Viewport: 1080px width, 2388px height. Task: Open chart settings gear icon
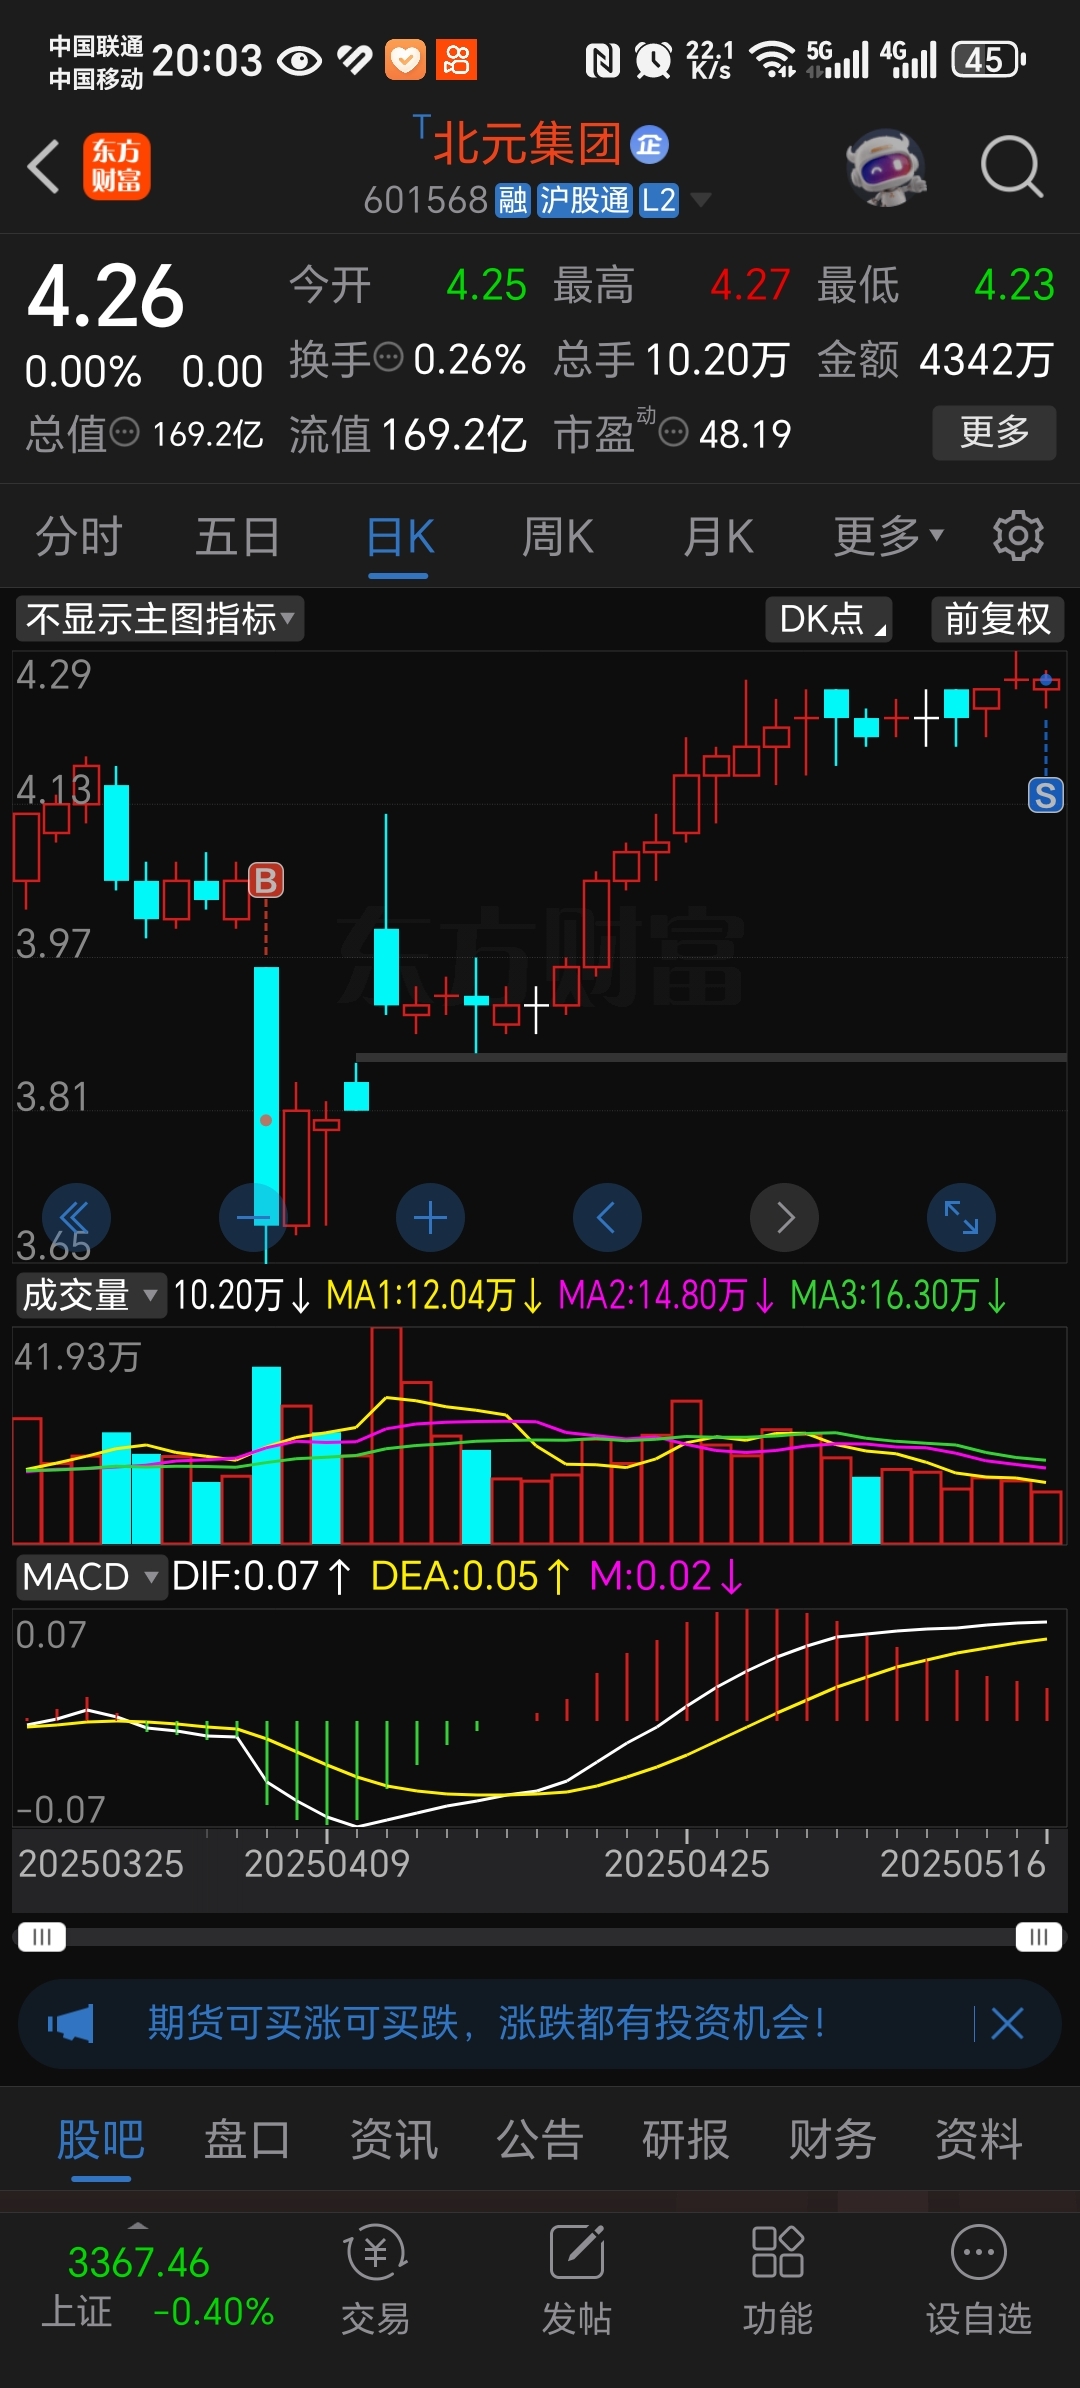1018,536
